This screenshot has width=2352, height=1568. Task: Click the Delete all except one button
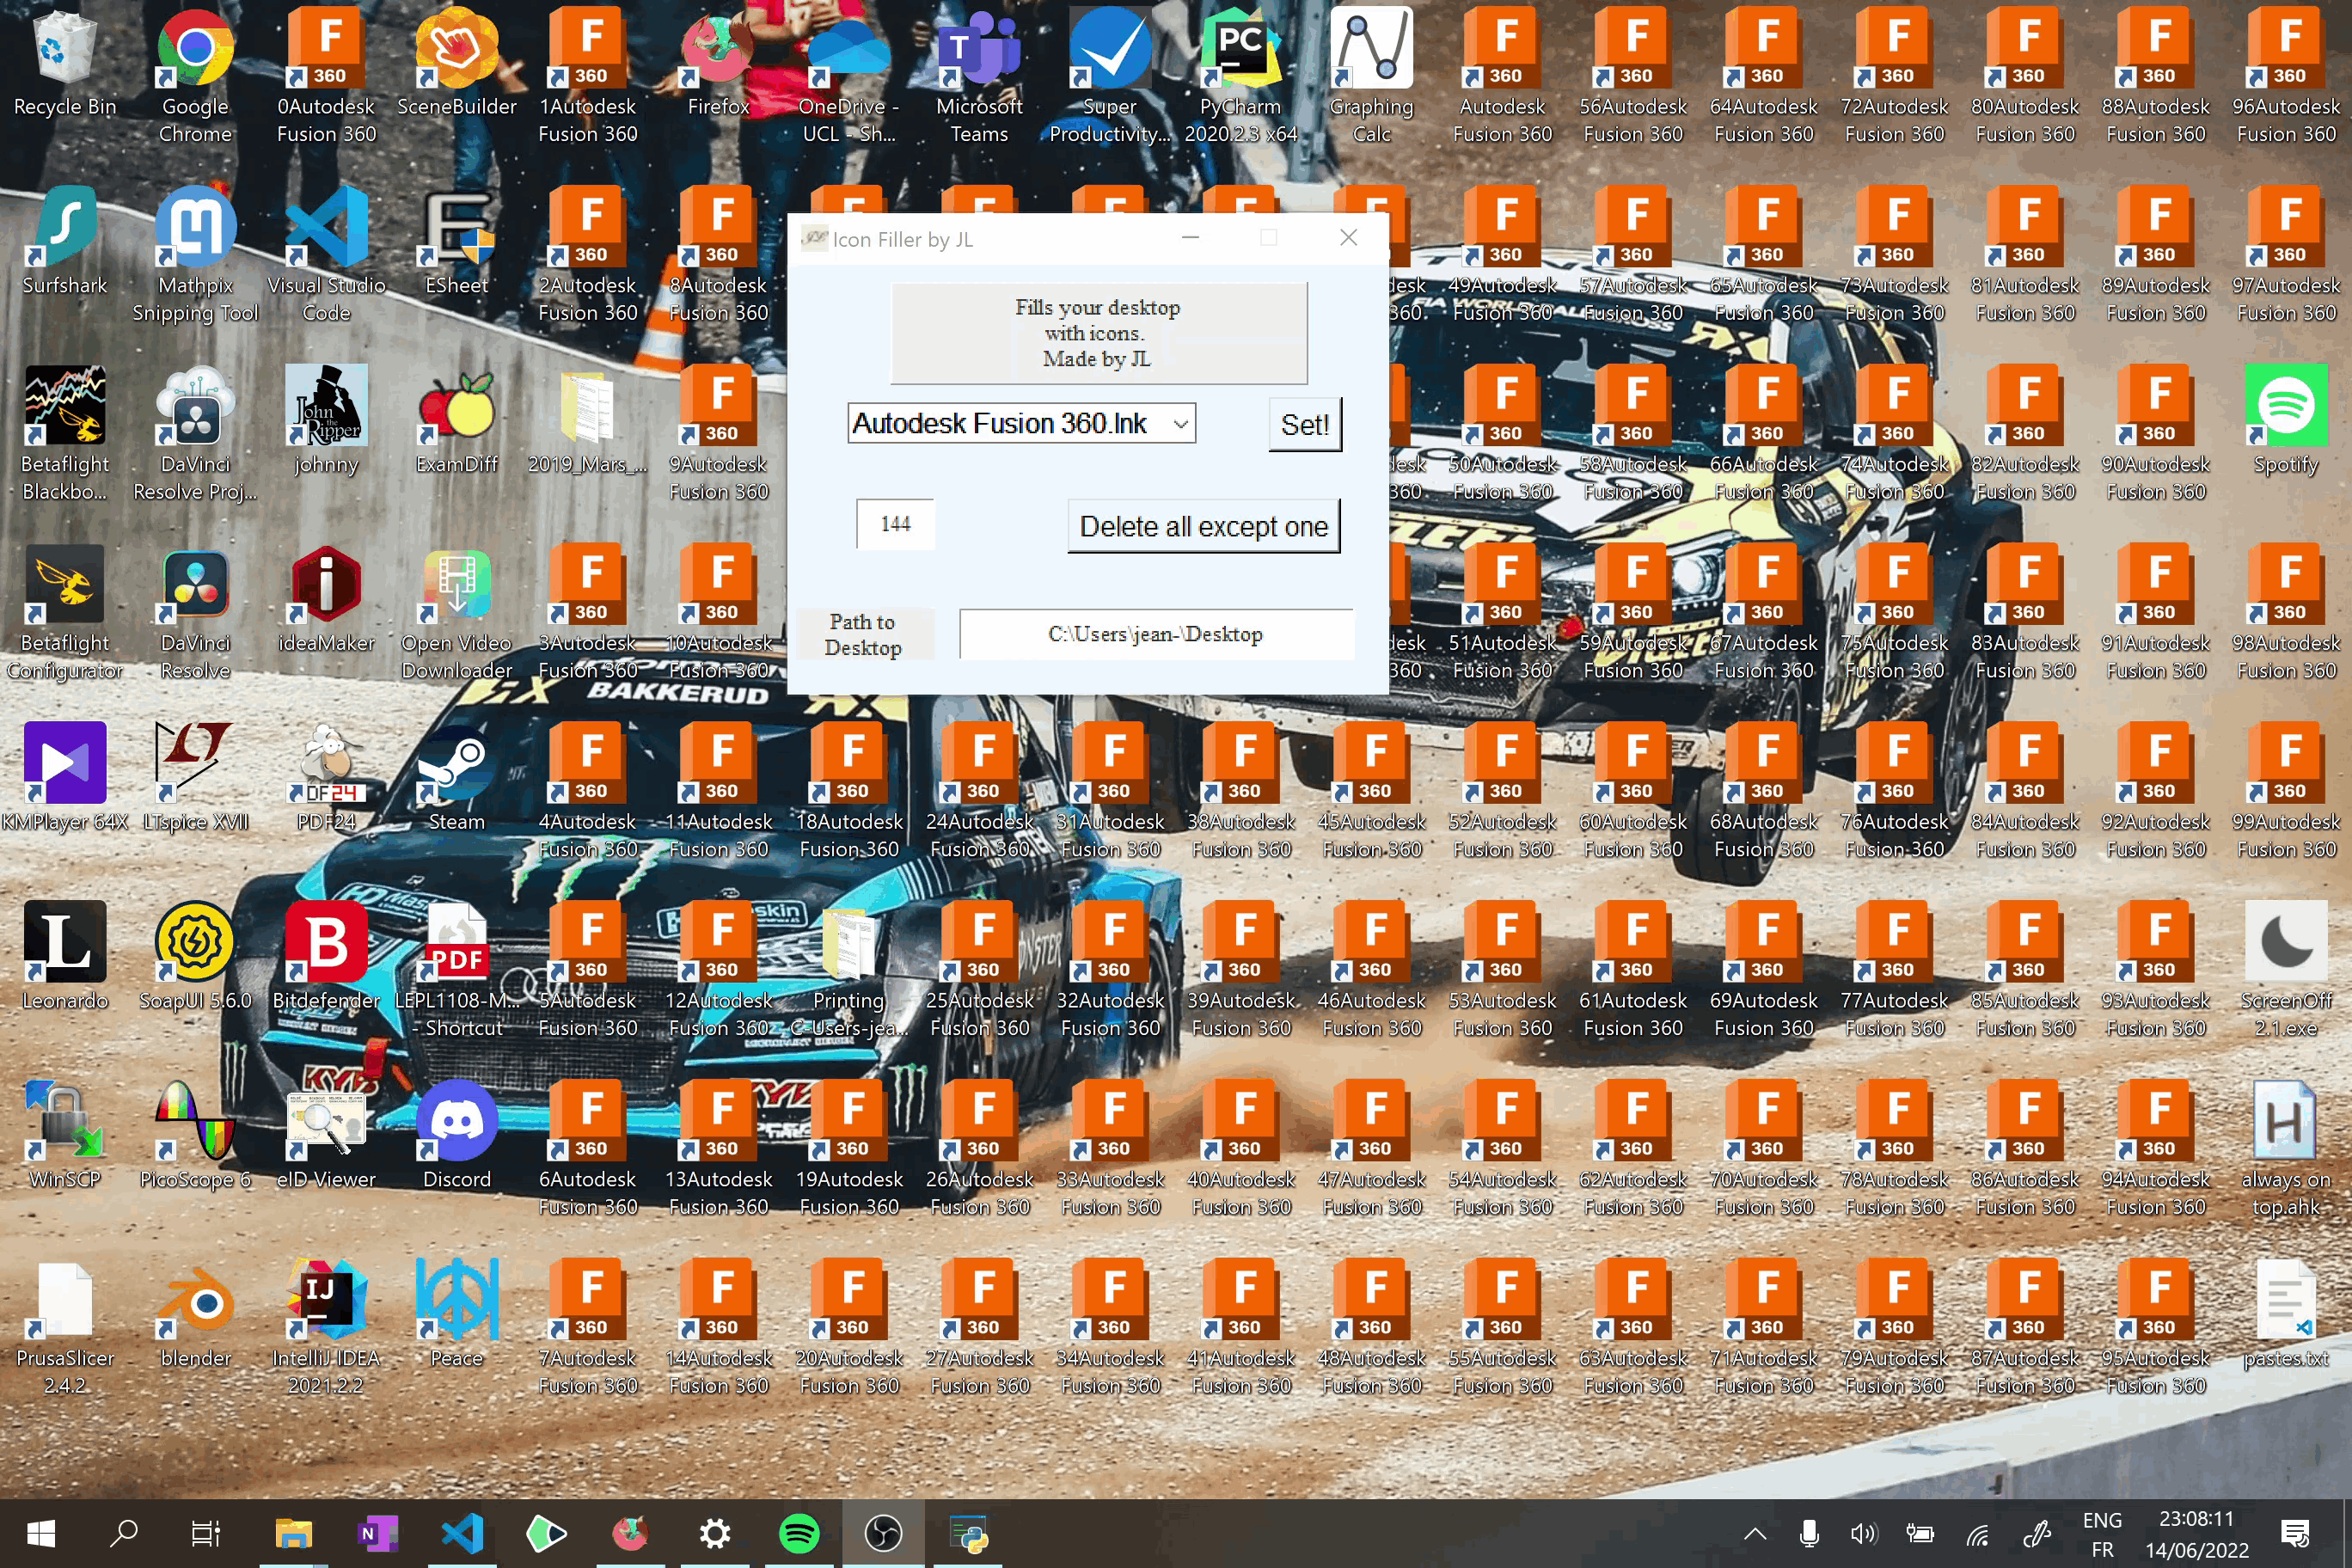(x=1203, y=526)
